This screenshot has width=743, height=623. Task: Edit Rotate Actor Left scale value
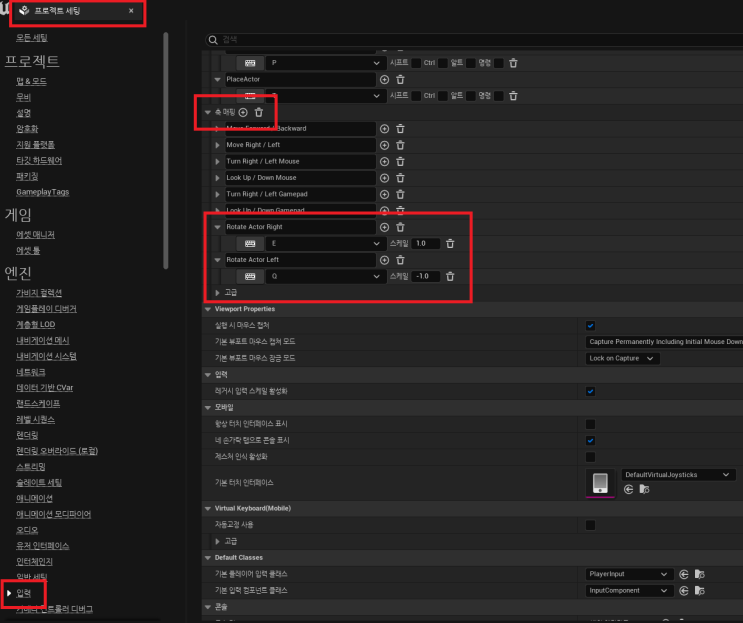(x=426, y=276)
